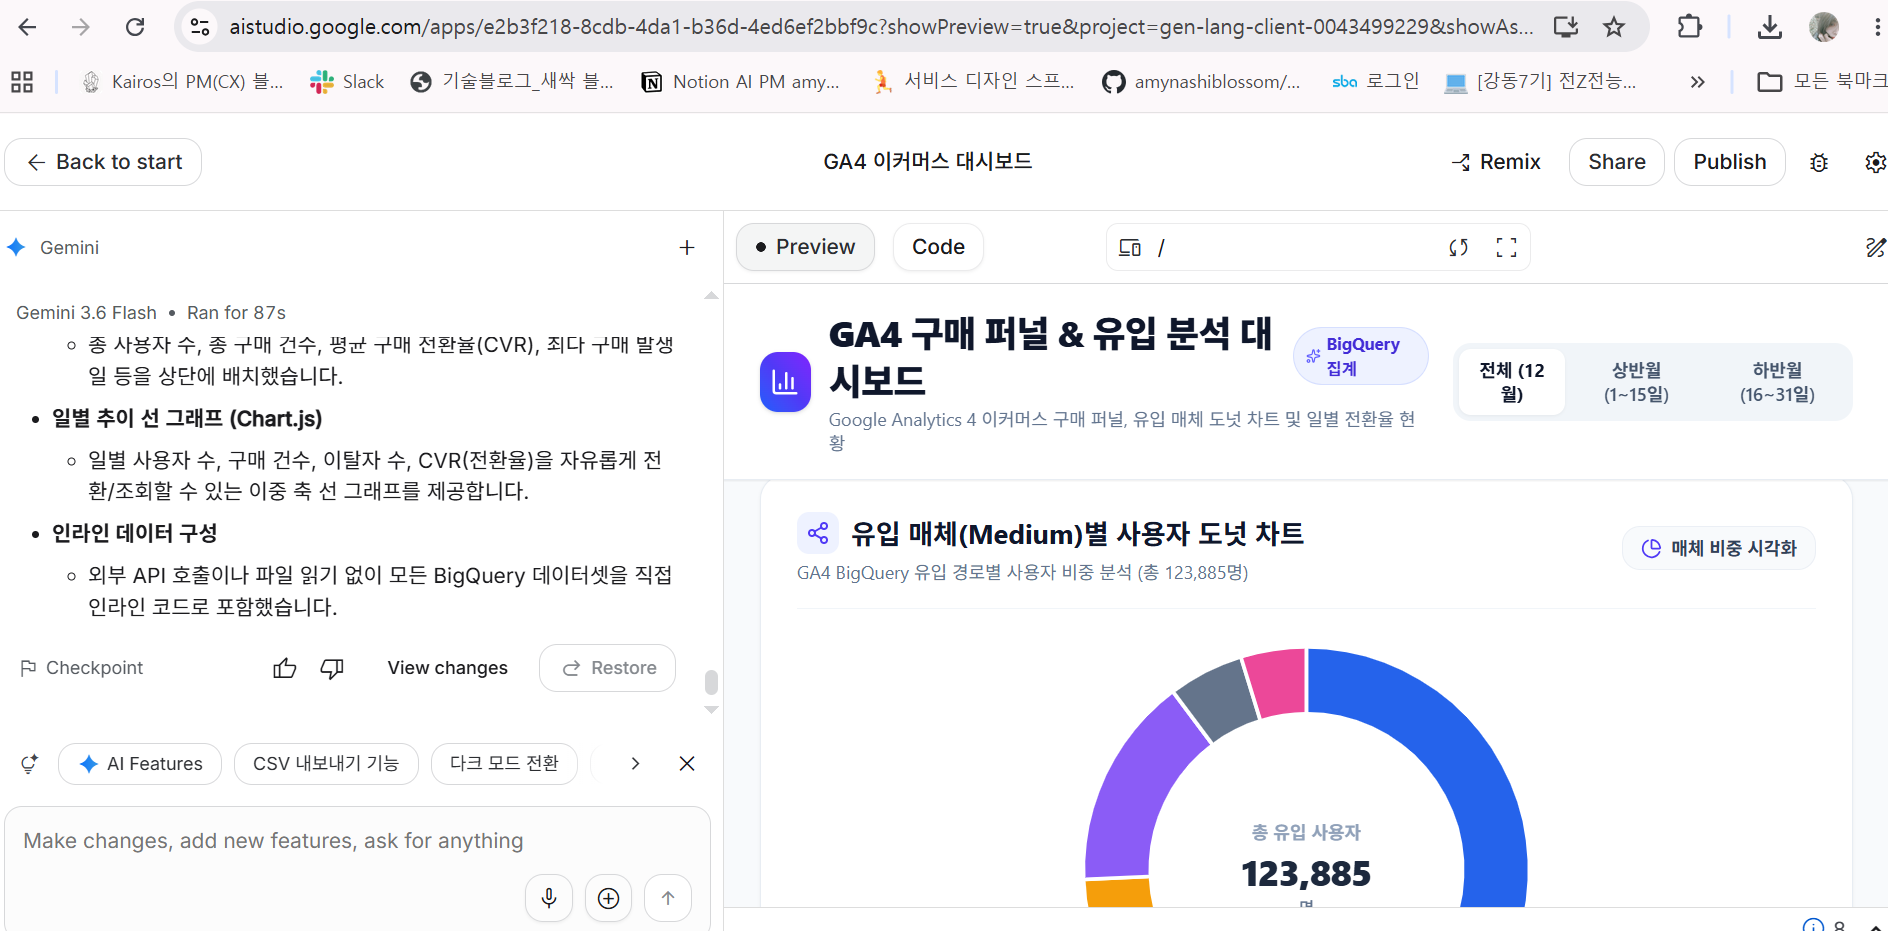The height and width of the screenshot is (931, 1888).
Task: Send the prompt with the up arrow
Action: [668, 898]
